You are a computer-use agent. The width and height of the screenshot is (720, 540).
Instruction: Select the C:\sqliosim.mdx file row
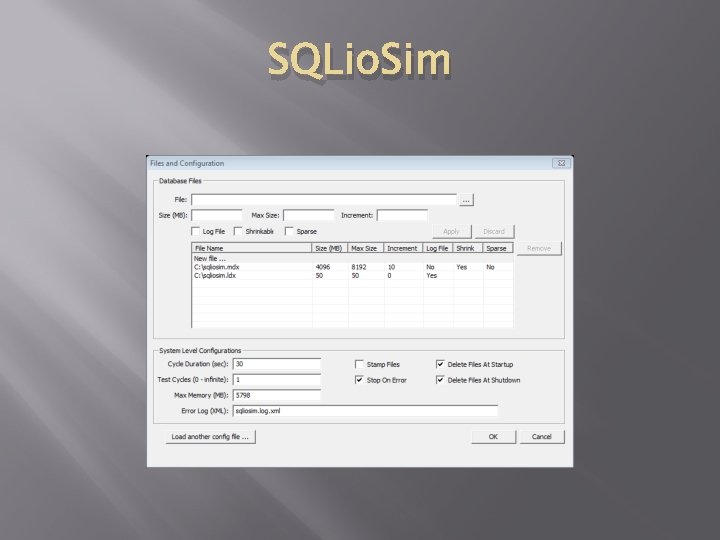[x=352, y=267]
